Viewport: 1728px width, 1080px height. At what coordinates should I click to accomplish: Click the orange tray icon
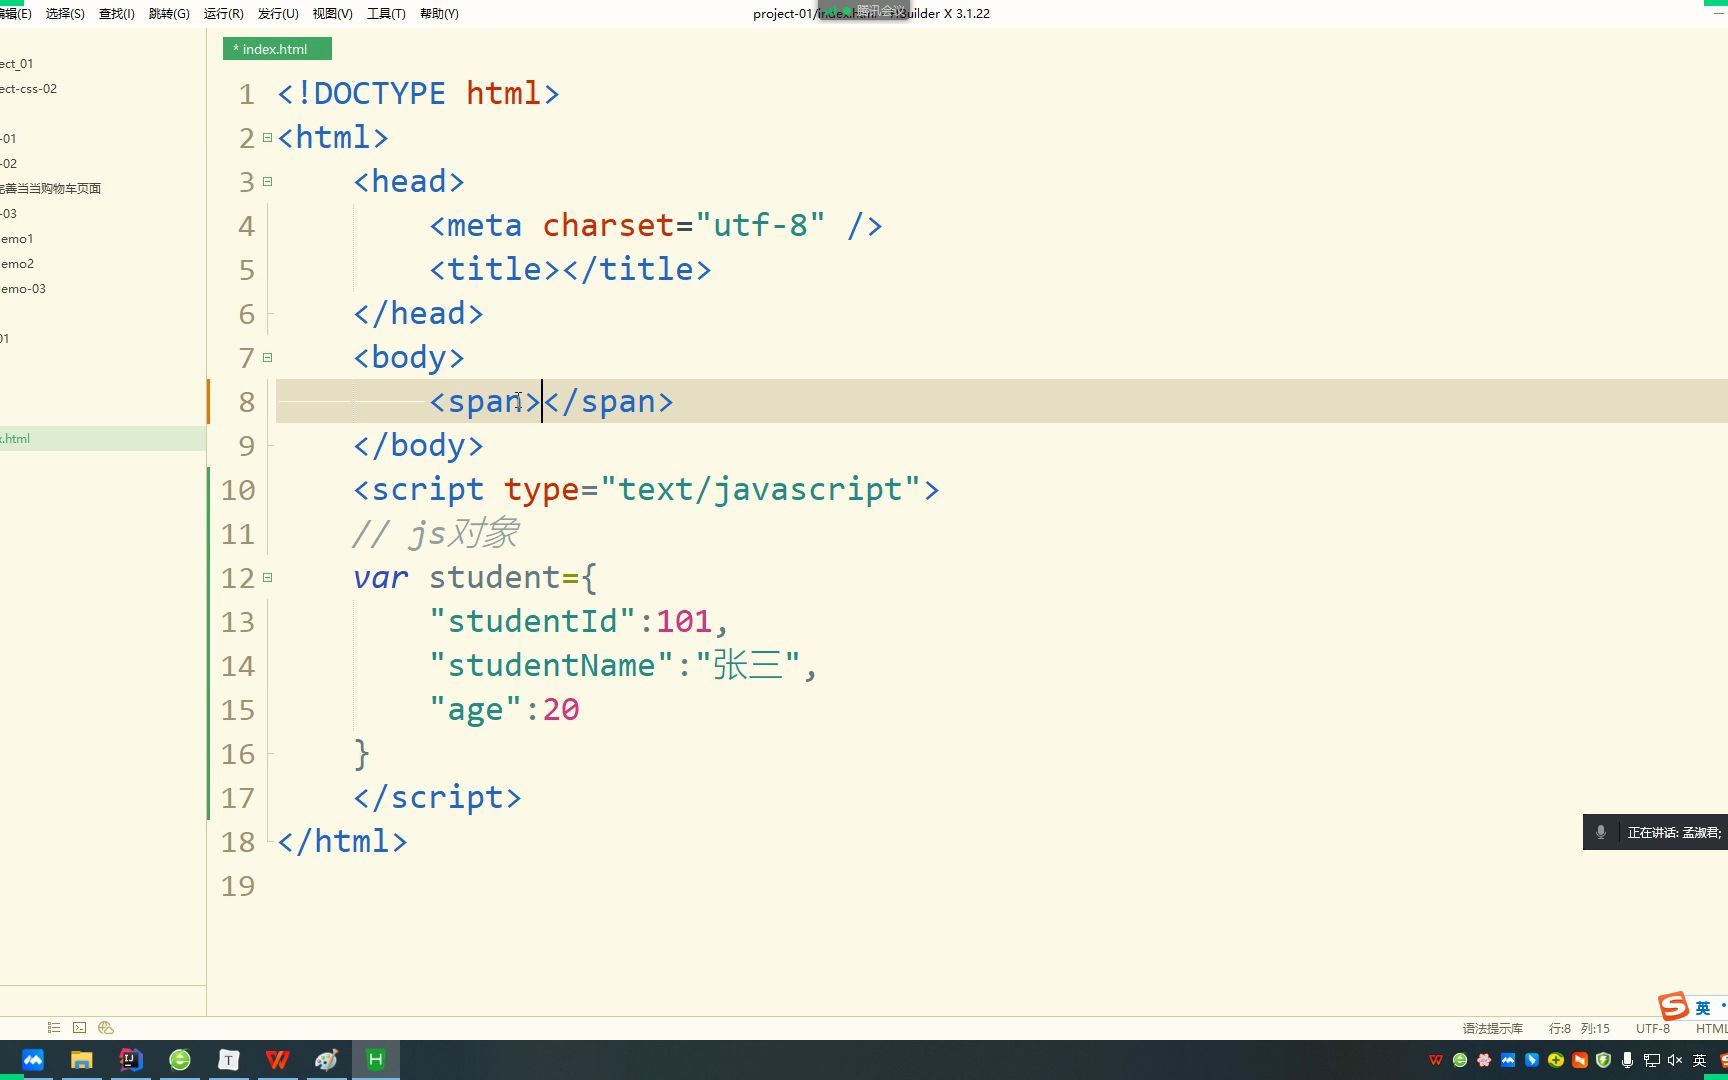[x=1580, y=1060]
